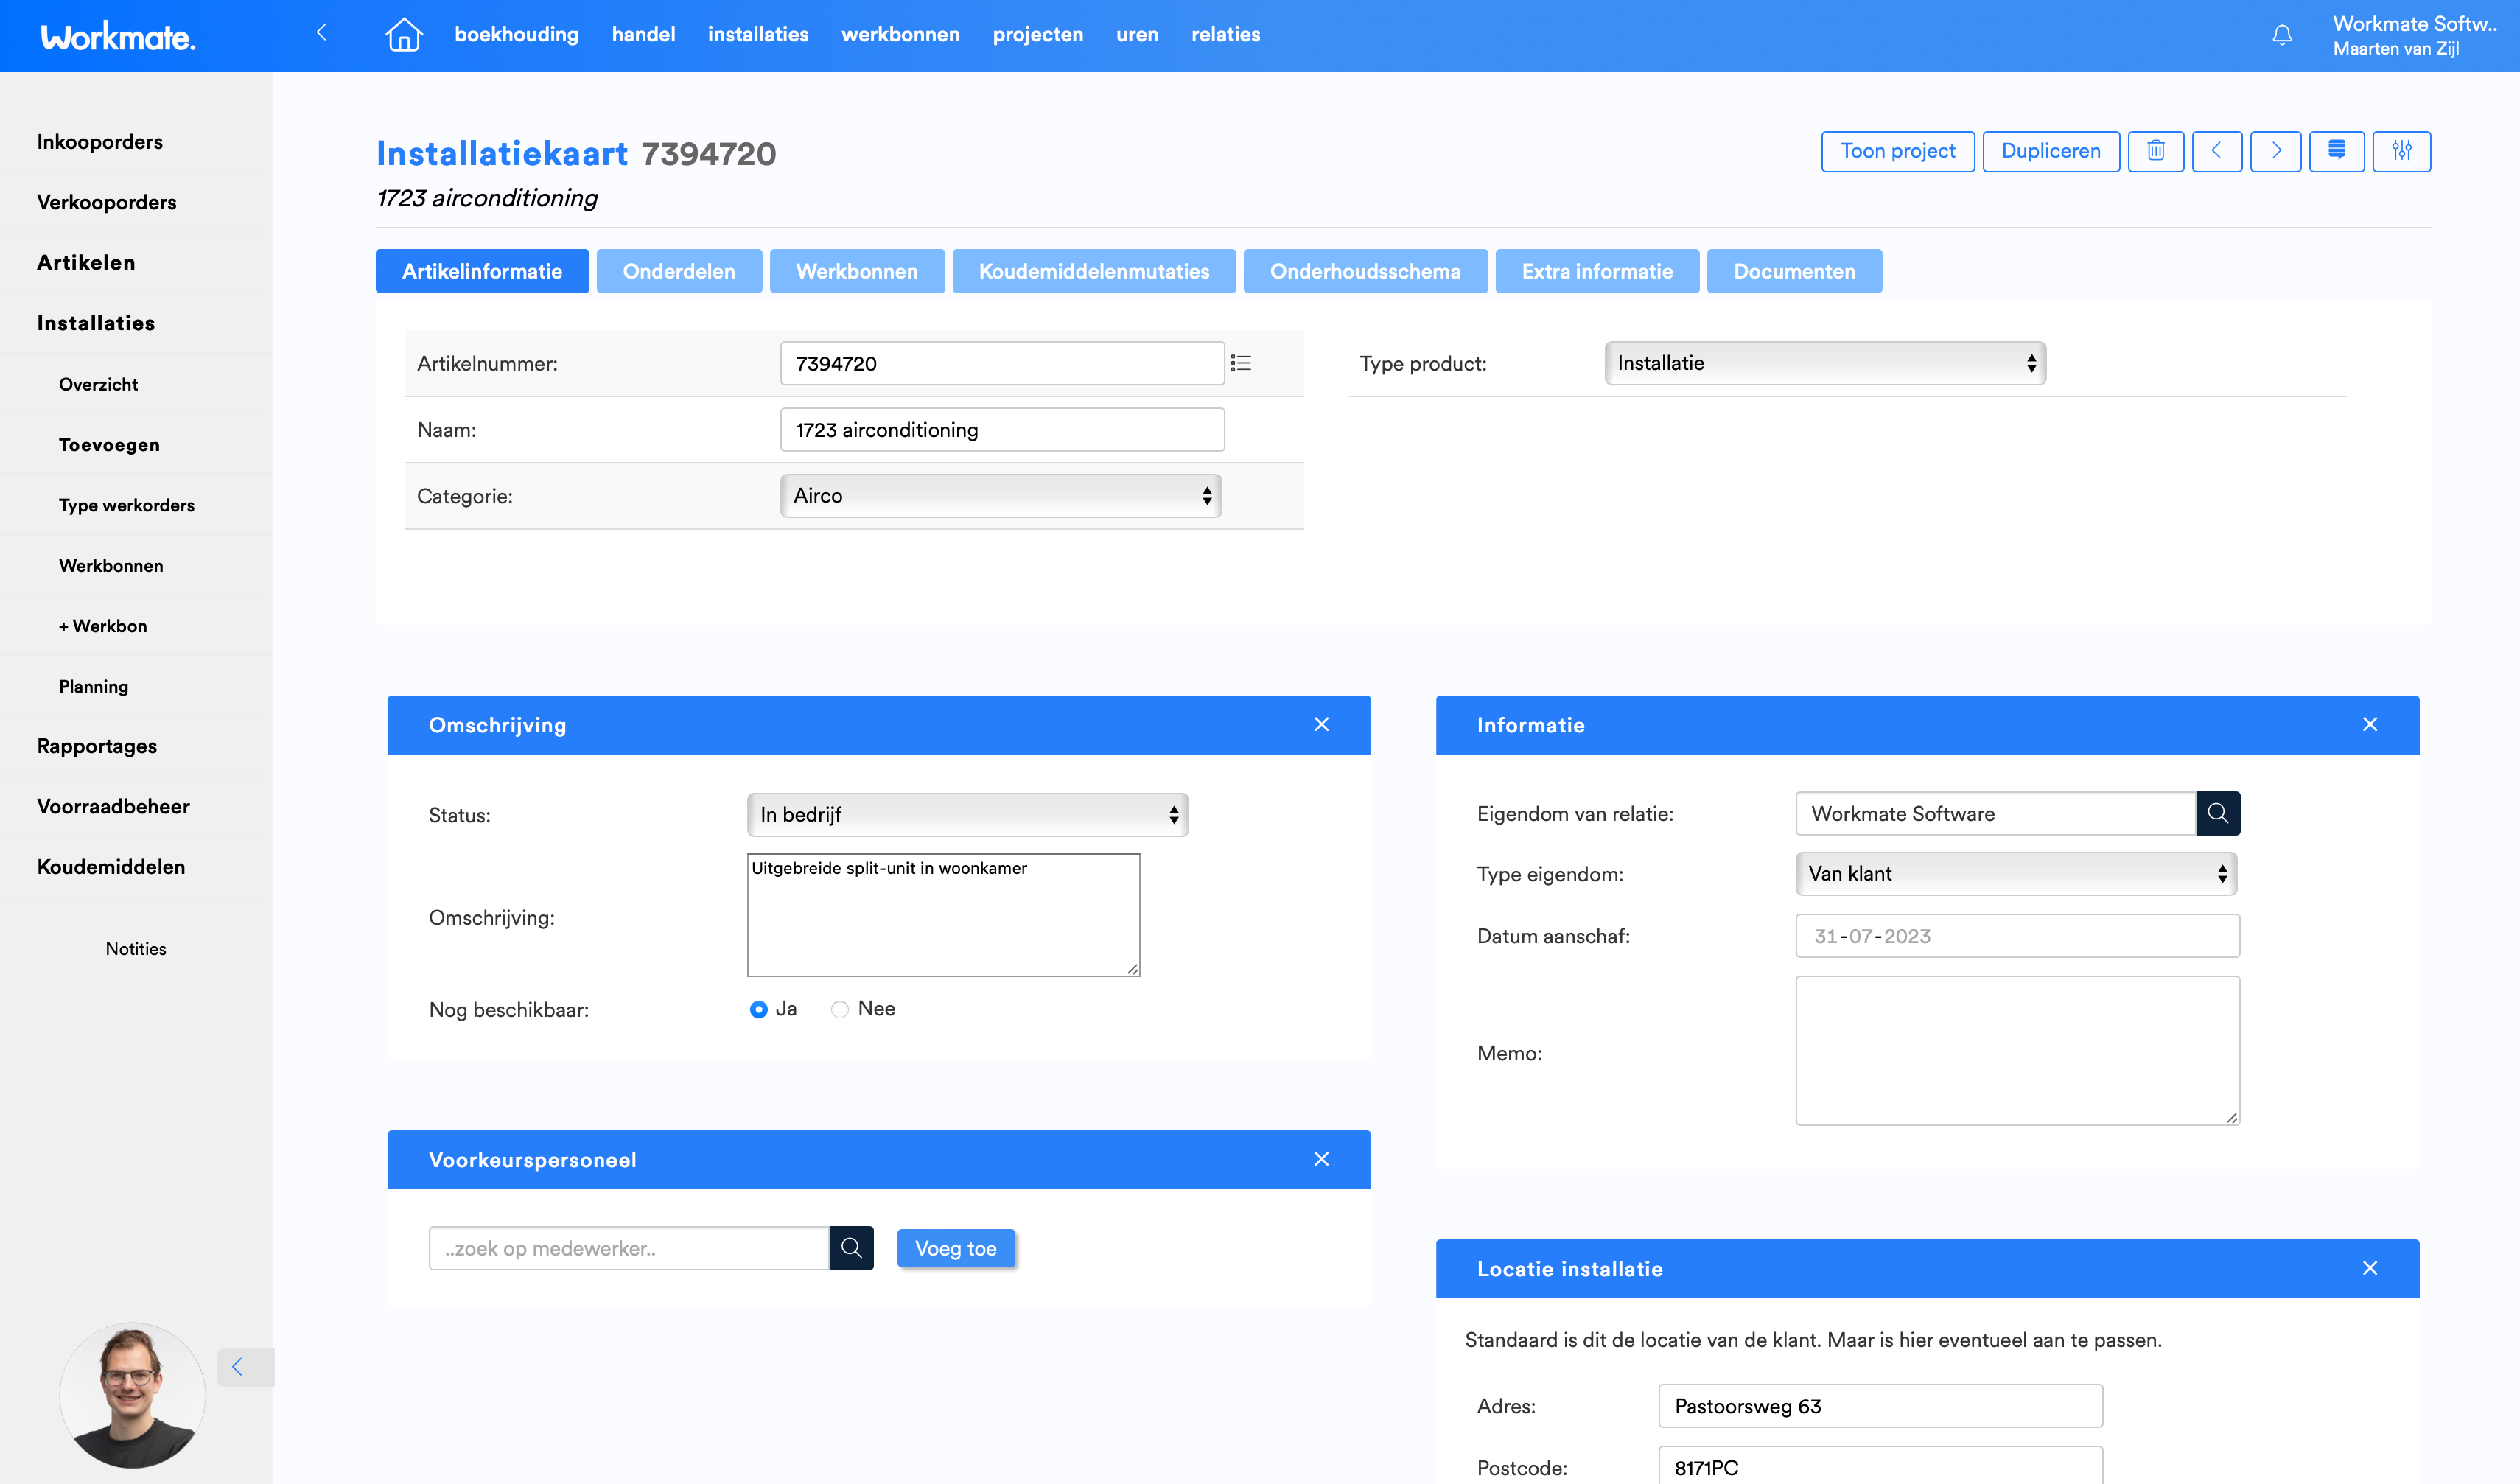Screen dimensions: 2520x1484
Task: Switch to the Onderhoudsschema tab
Action: [x=1365, y=271]
